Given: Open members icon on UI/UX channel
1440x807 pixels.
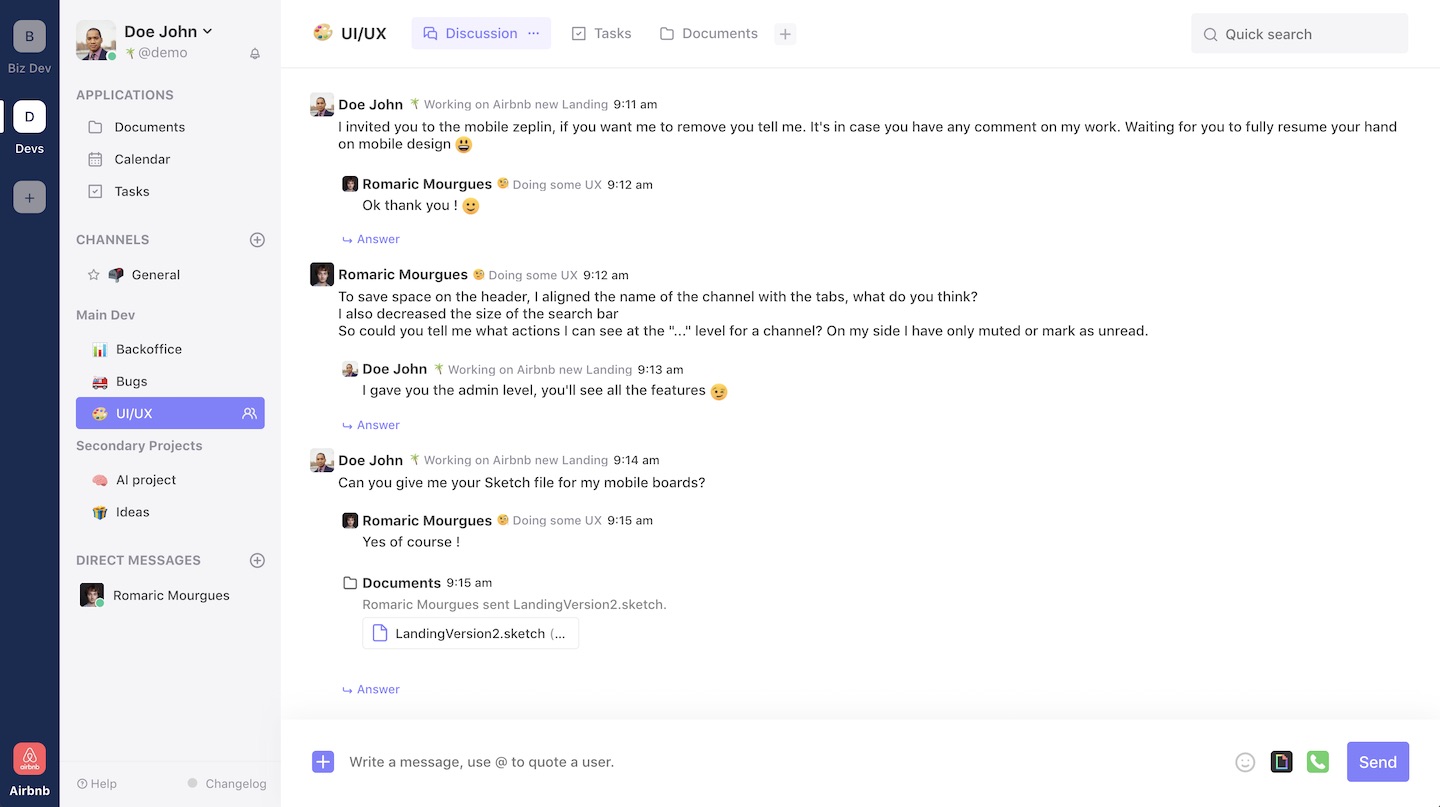Looking at the screenshot, I should [x=249, y=413].
